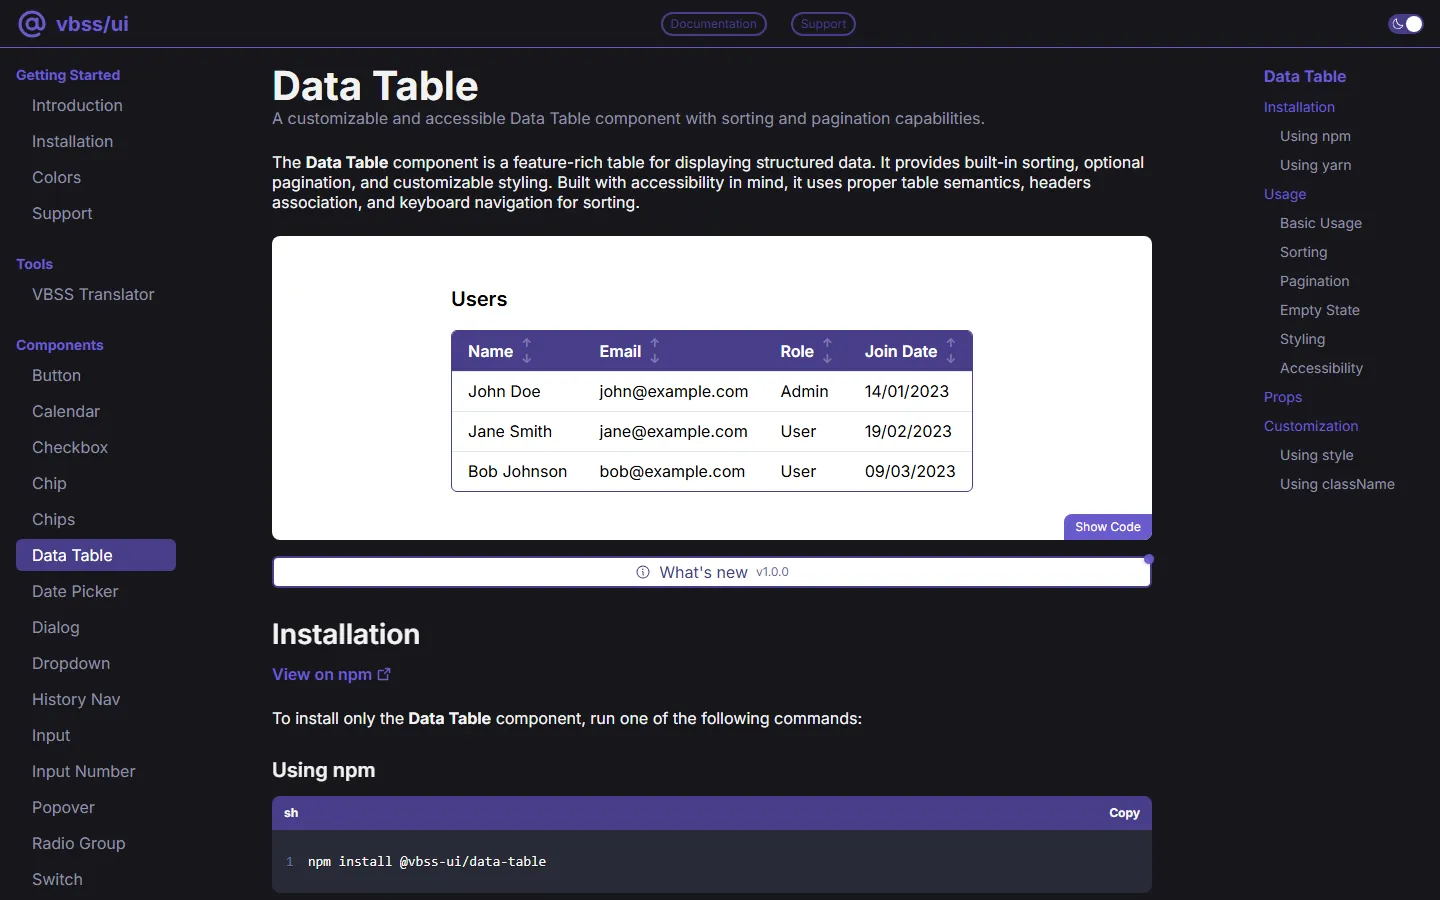Jump to Sorting section in contents
The image size is (1440, 900).
tap(1304, 252)
